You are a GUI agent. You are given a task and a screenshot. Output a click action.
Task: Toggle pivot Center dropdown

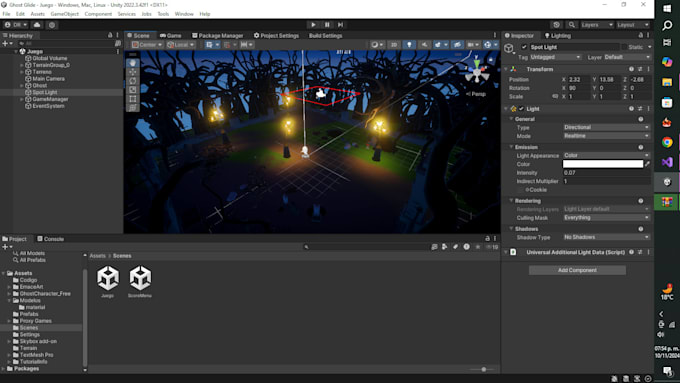[x=147, y=45]
